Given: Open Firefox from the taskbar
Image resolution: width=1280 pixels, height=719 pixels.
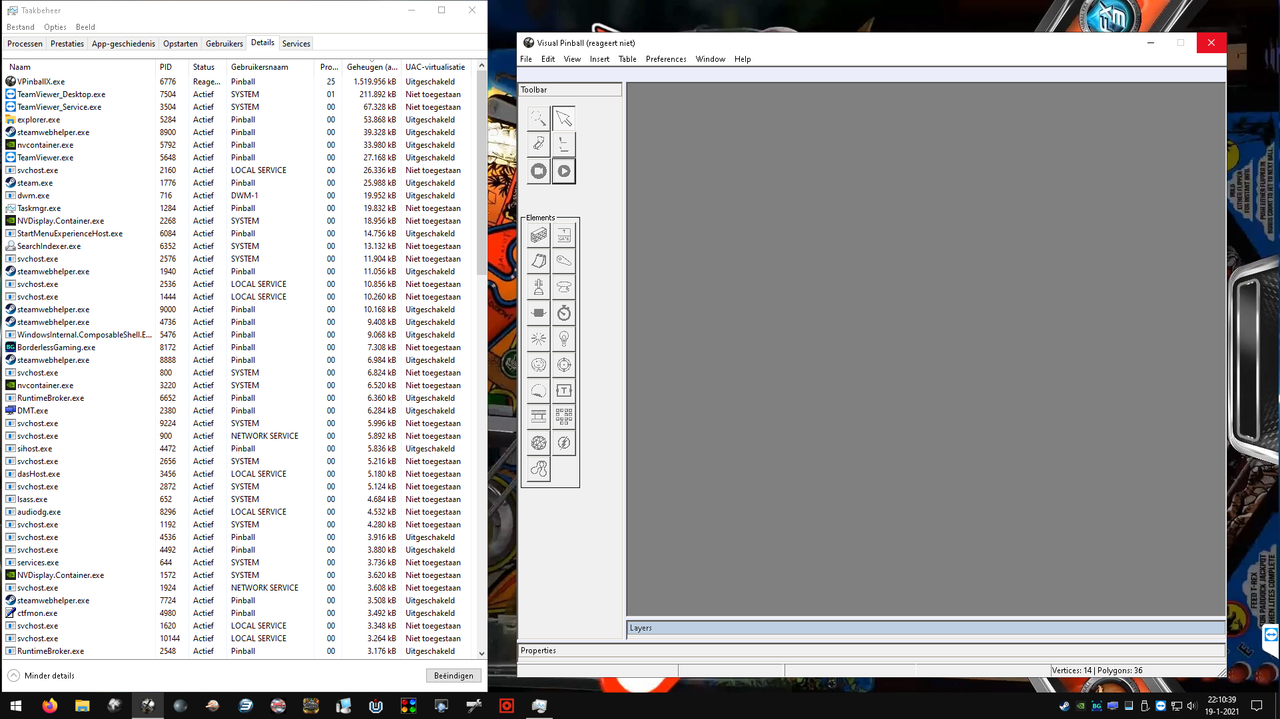Looking at the screenshot, I should click(x=50, y=705).
